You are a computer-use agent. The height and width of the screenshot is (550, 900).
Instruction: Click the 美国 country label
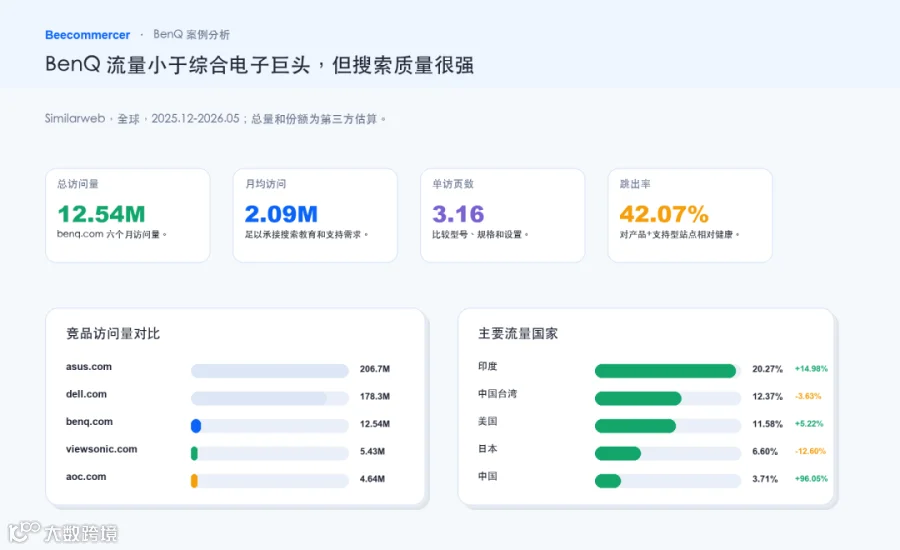(x=488, y=421)
